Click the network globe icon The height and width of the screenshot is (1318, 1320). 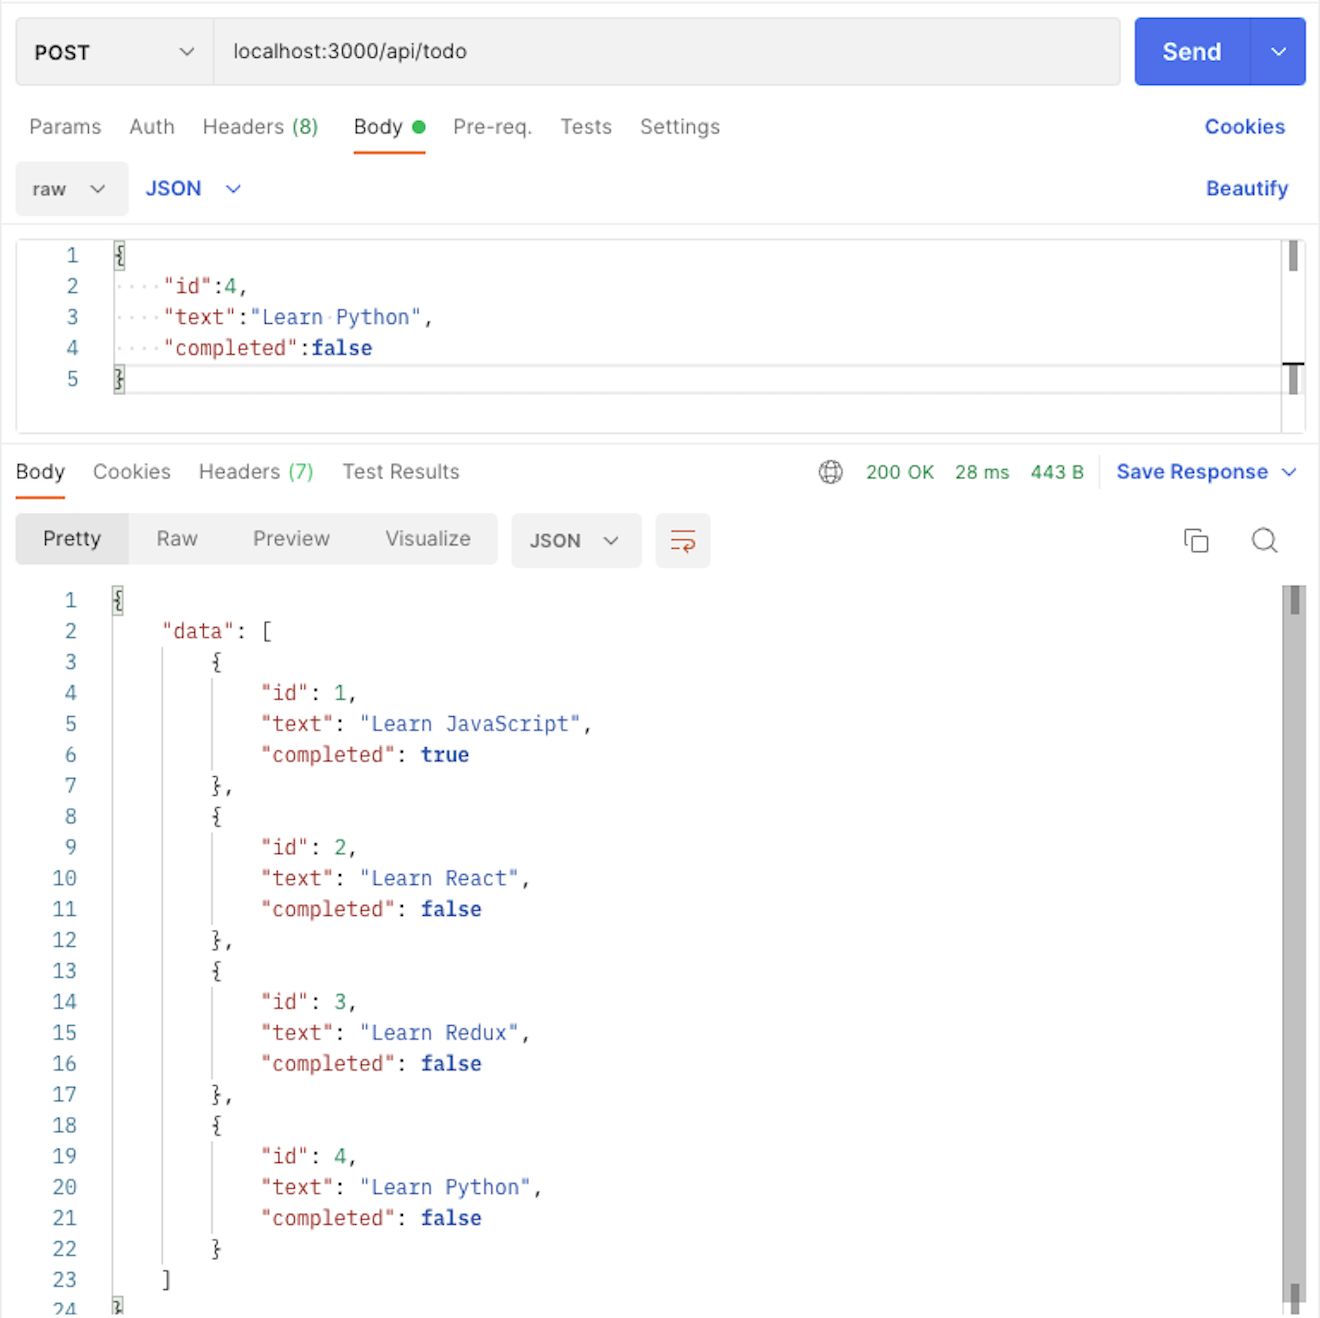[x=830, y=472]
